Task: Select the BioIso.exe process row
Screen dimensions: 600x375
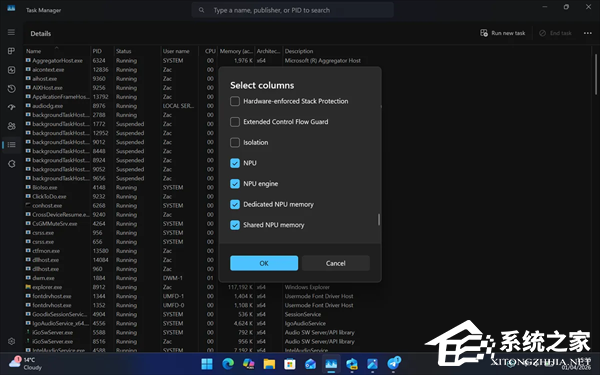Action: coord(45,187)
